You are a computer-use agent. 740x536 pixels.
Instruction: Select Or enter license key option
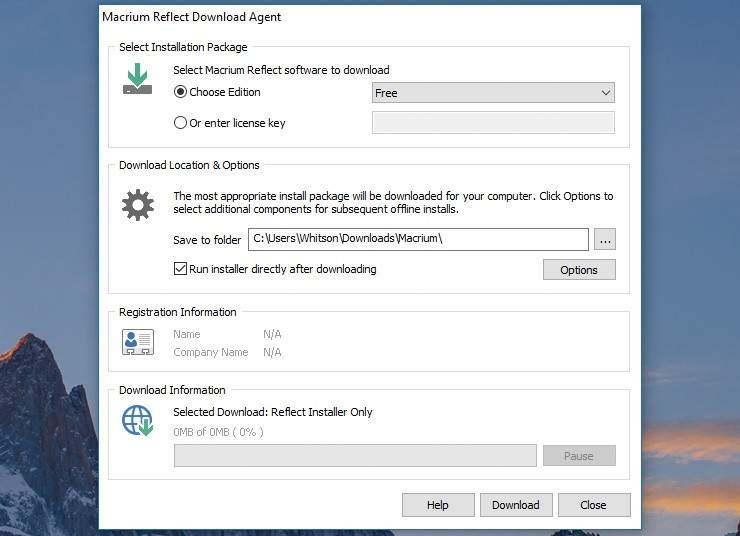180,123
